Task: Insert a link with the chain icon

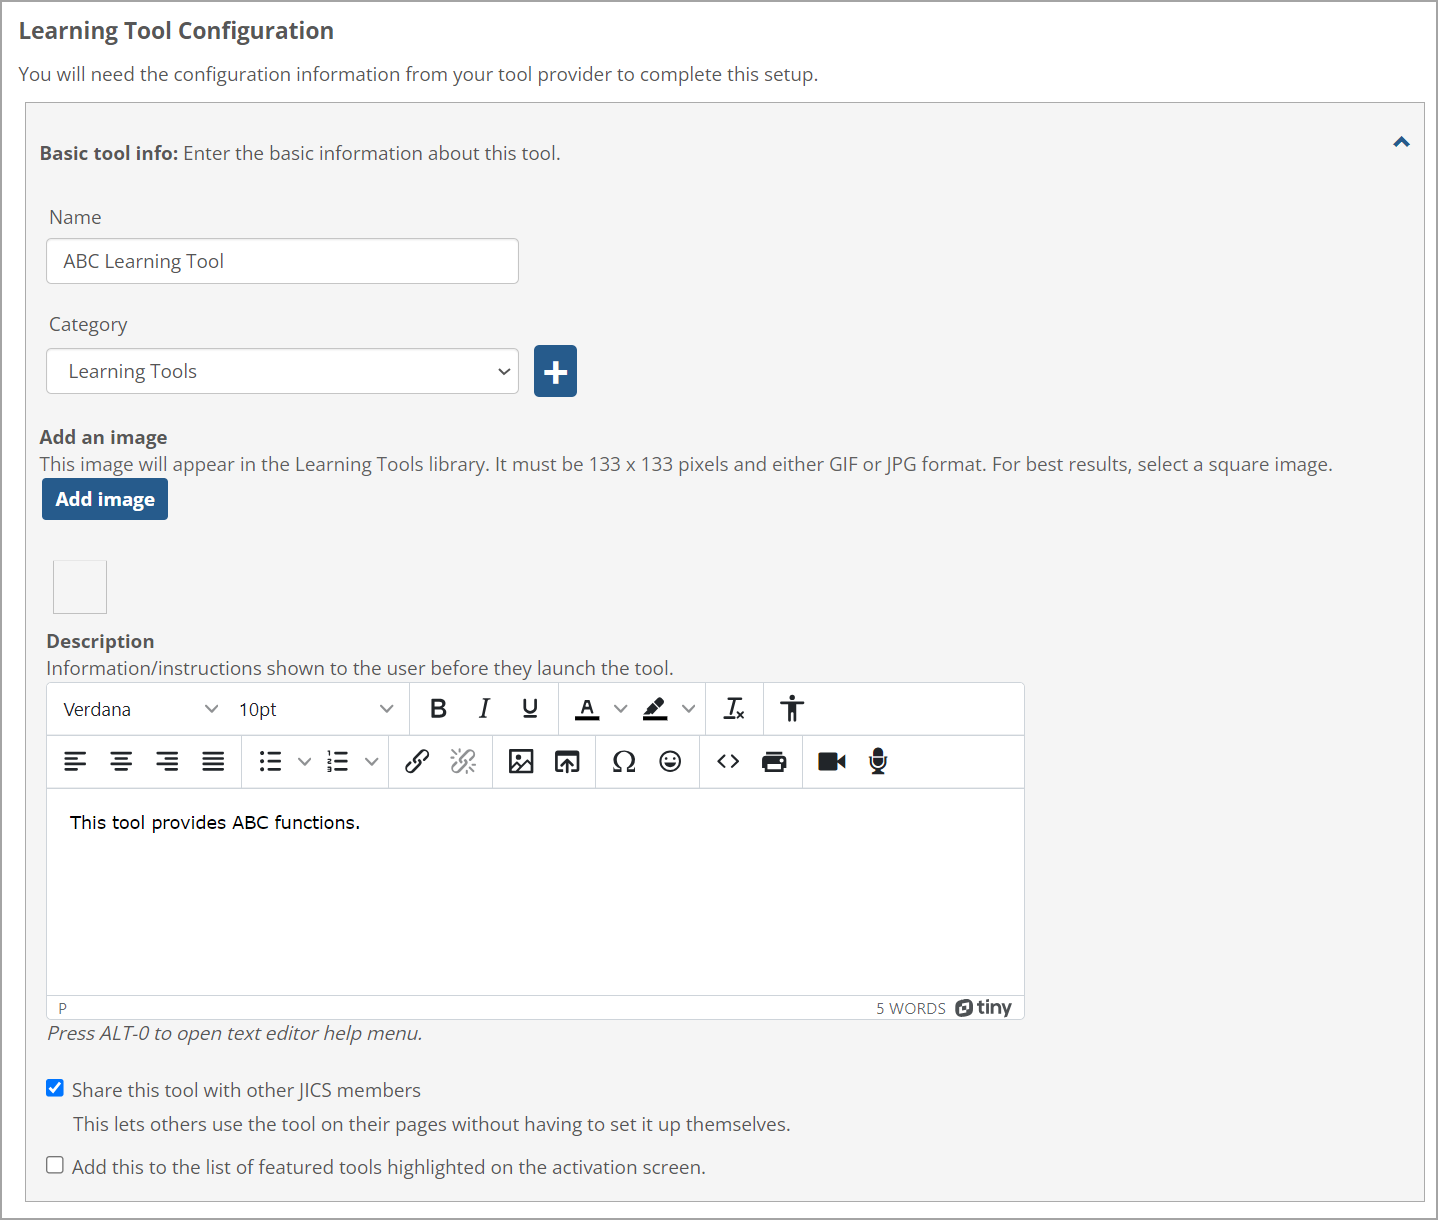Action: [417, 762]
